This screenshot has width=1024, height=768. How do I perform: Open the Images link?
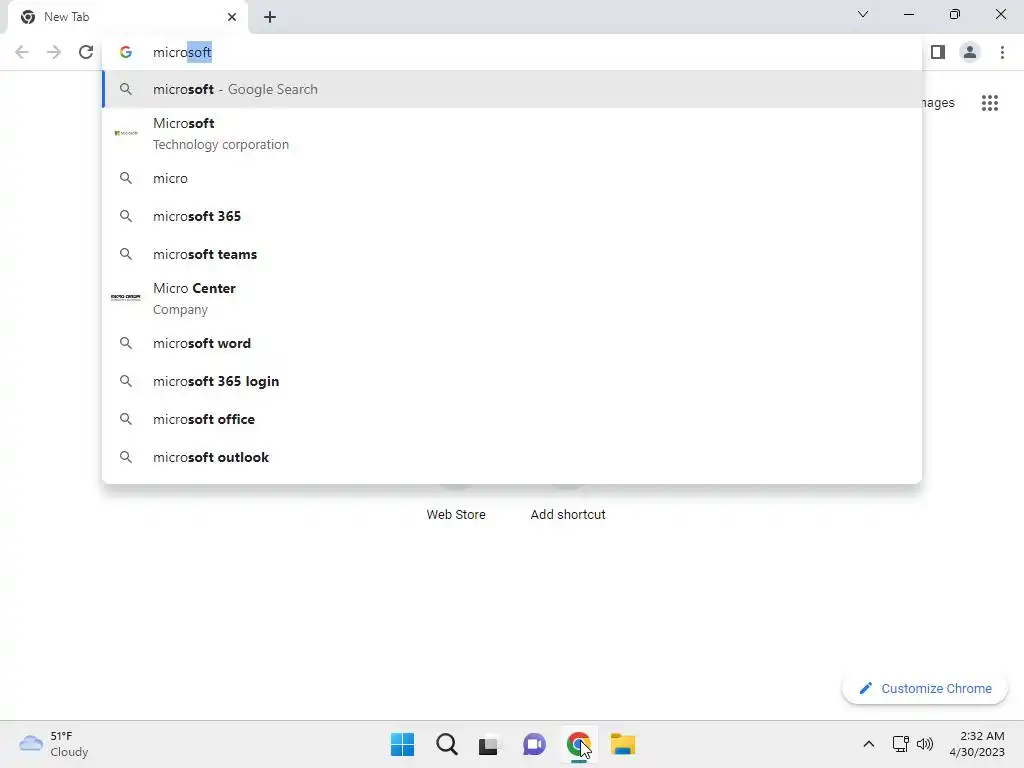938,103
